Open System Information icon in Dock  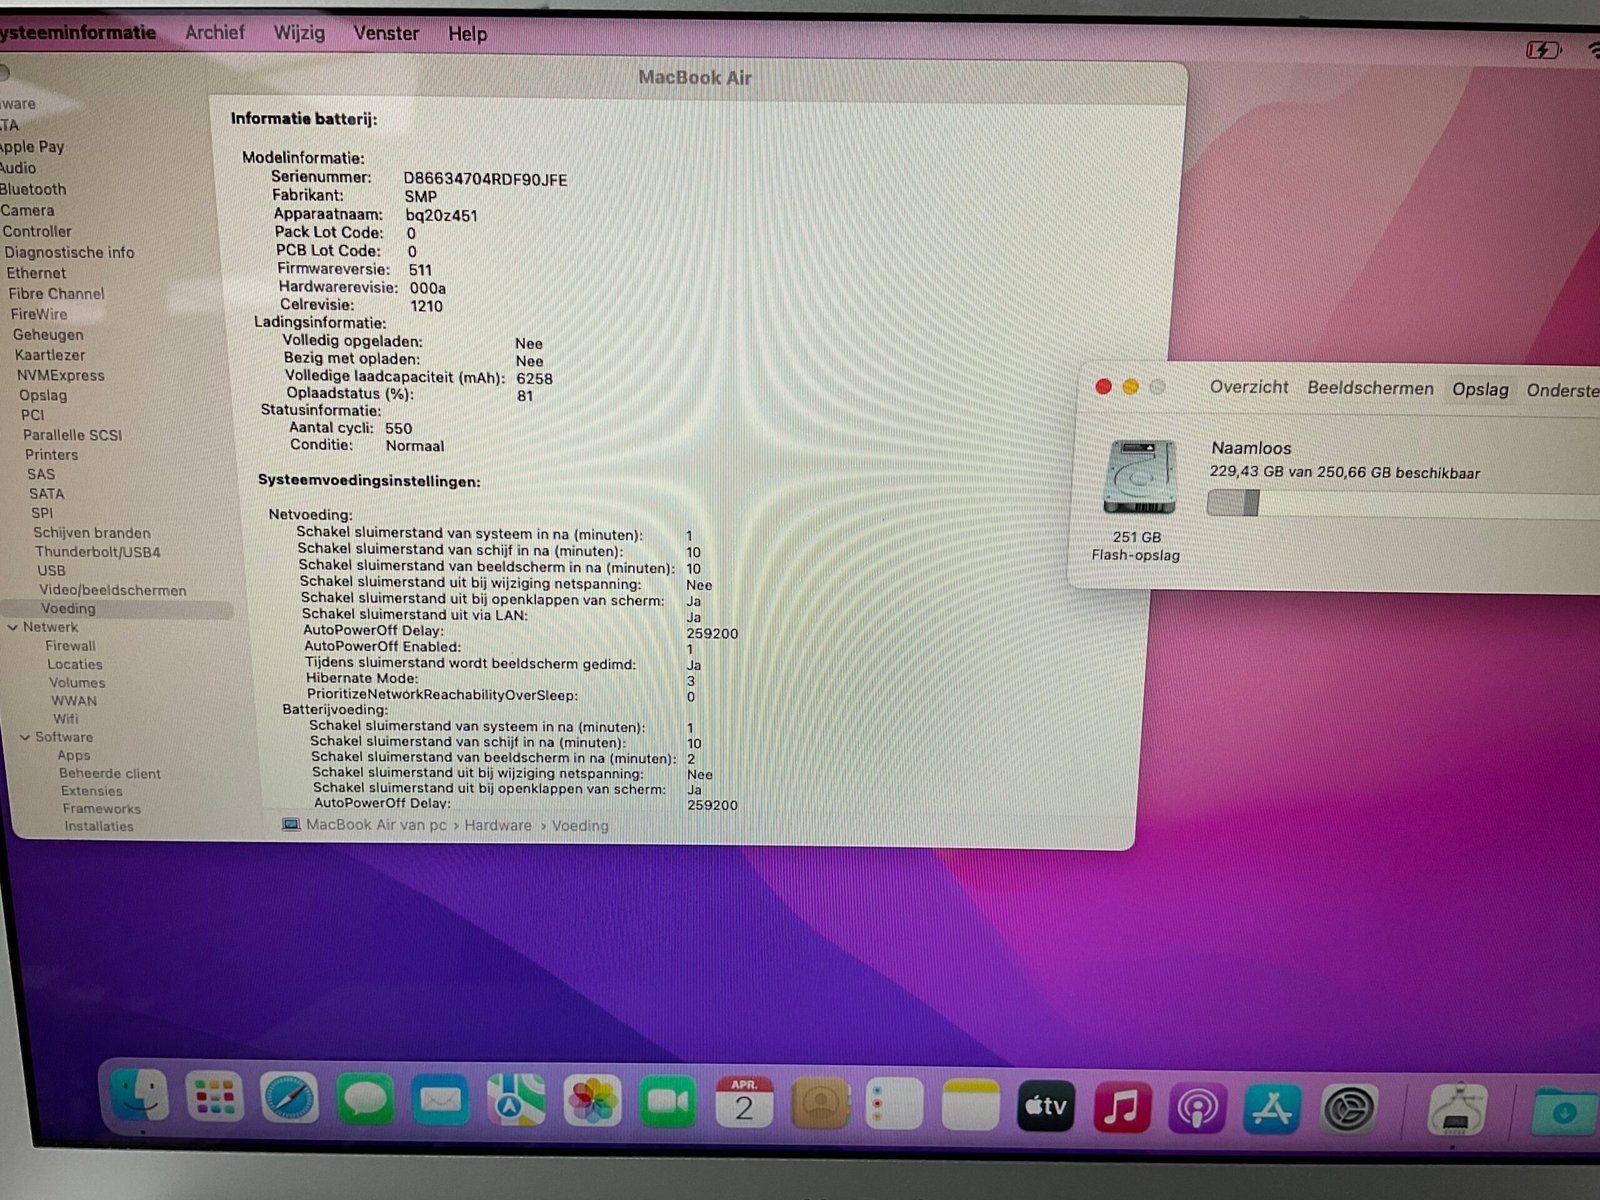click(x=1457, y=1111)
